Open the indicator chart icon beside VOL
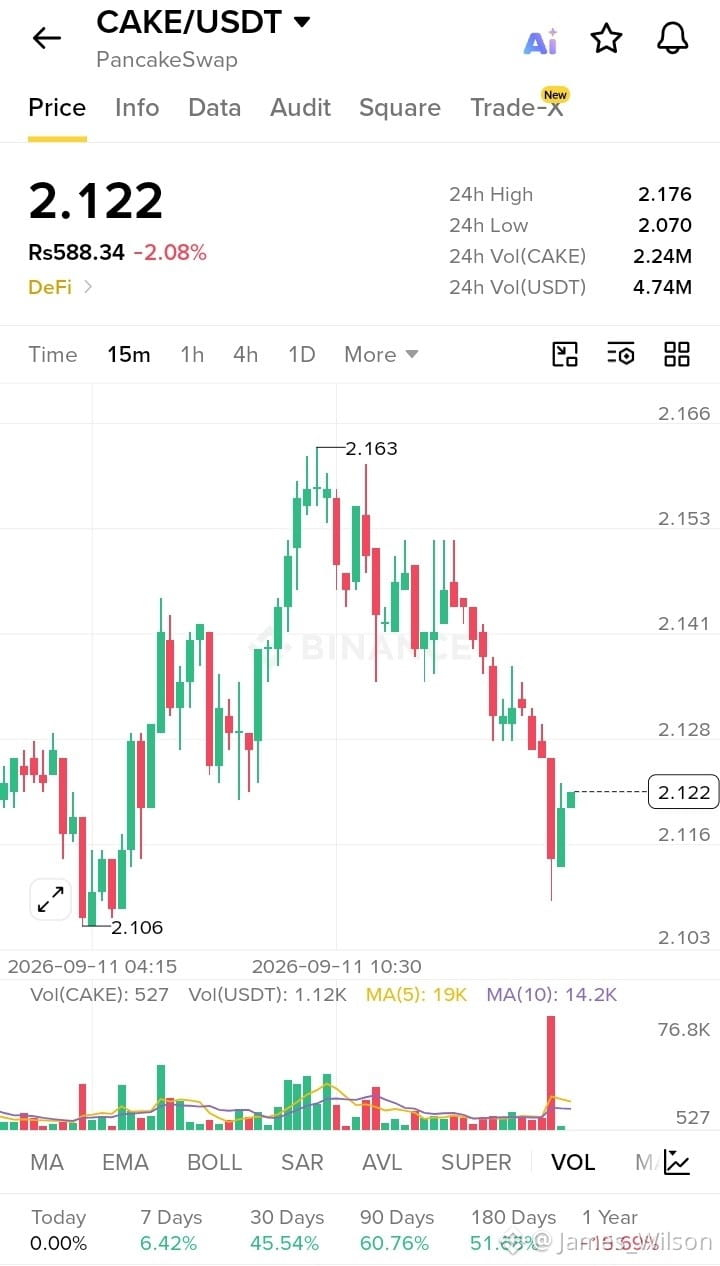Image resolution: width=720 pixels, height=1266 pixels. pyautogui.click(x=677, y=1162)
